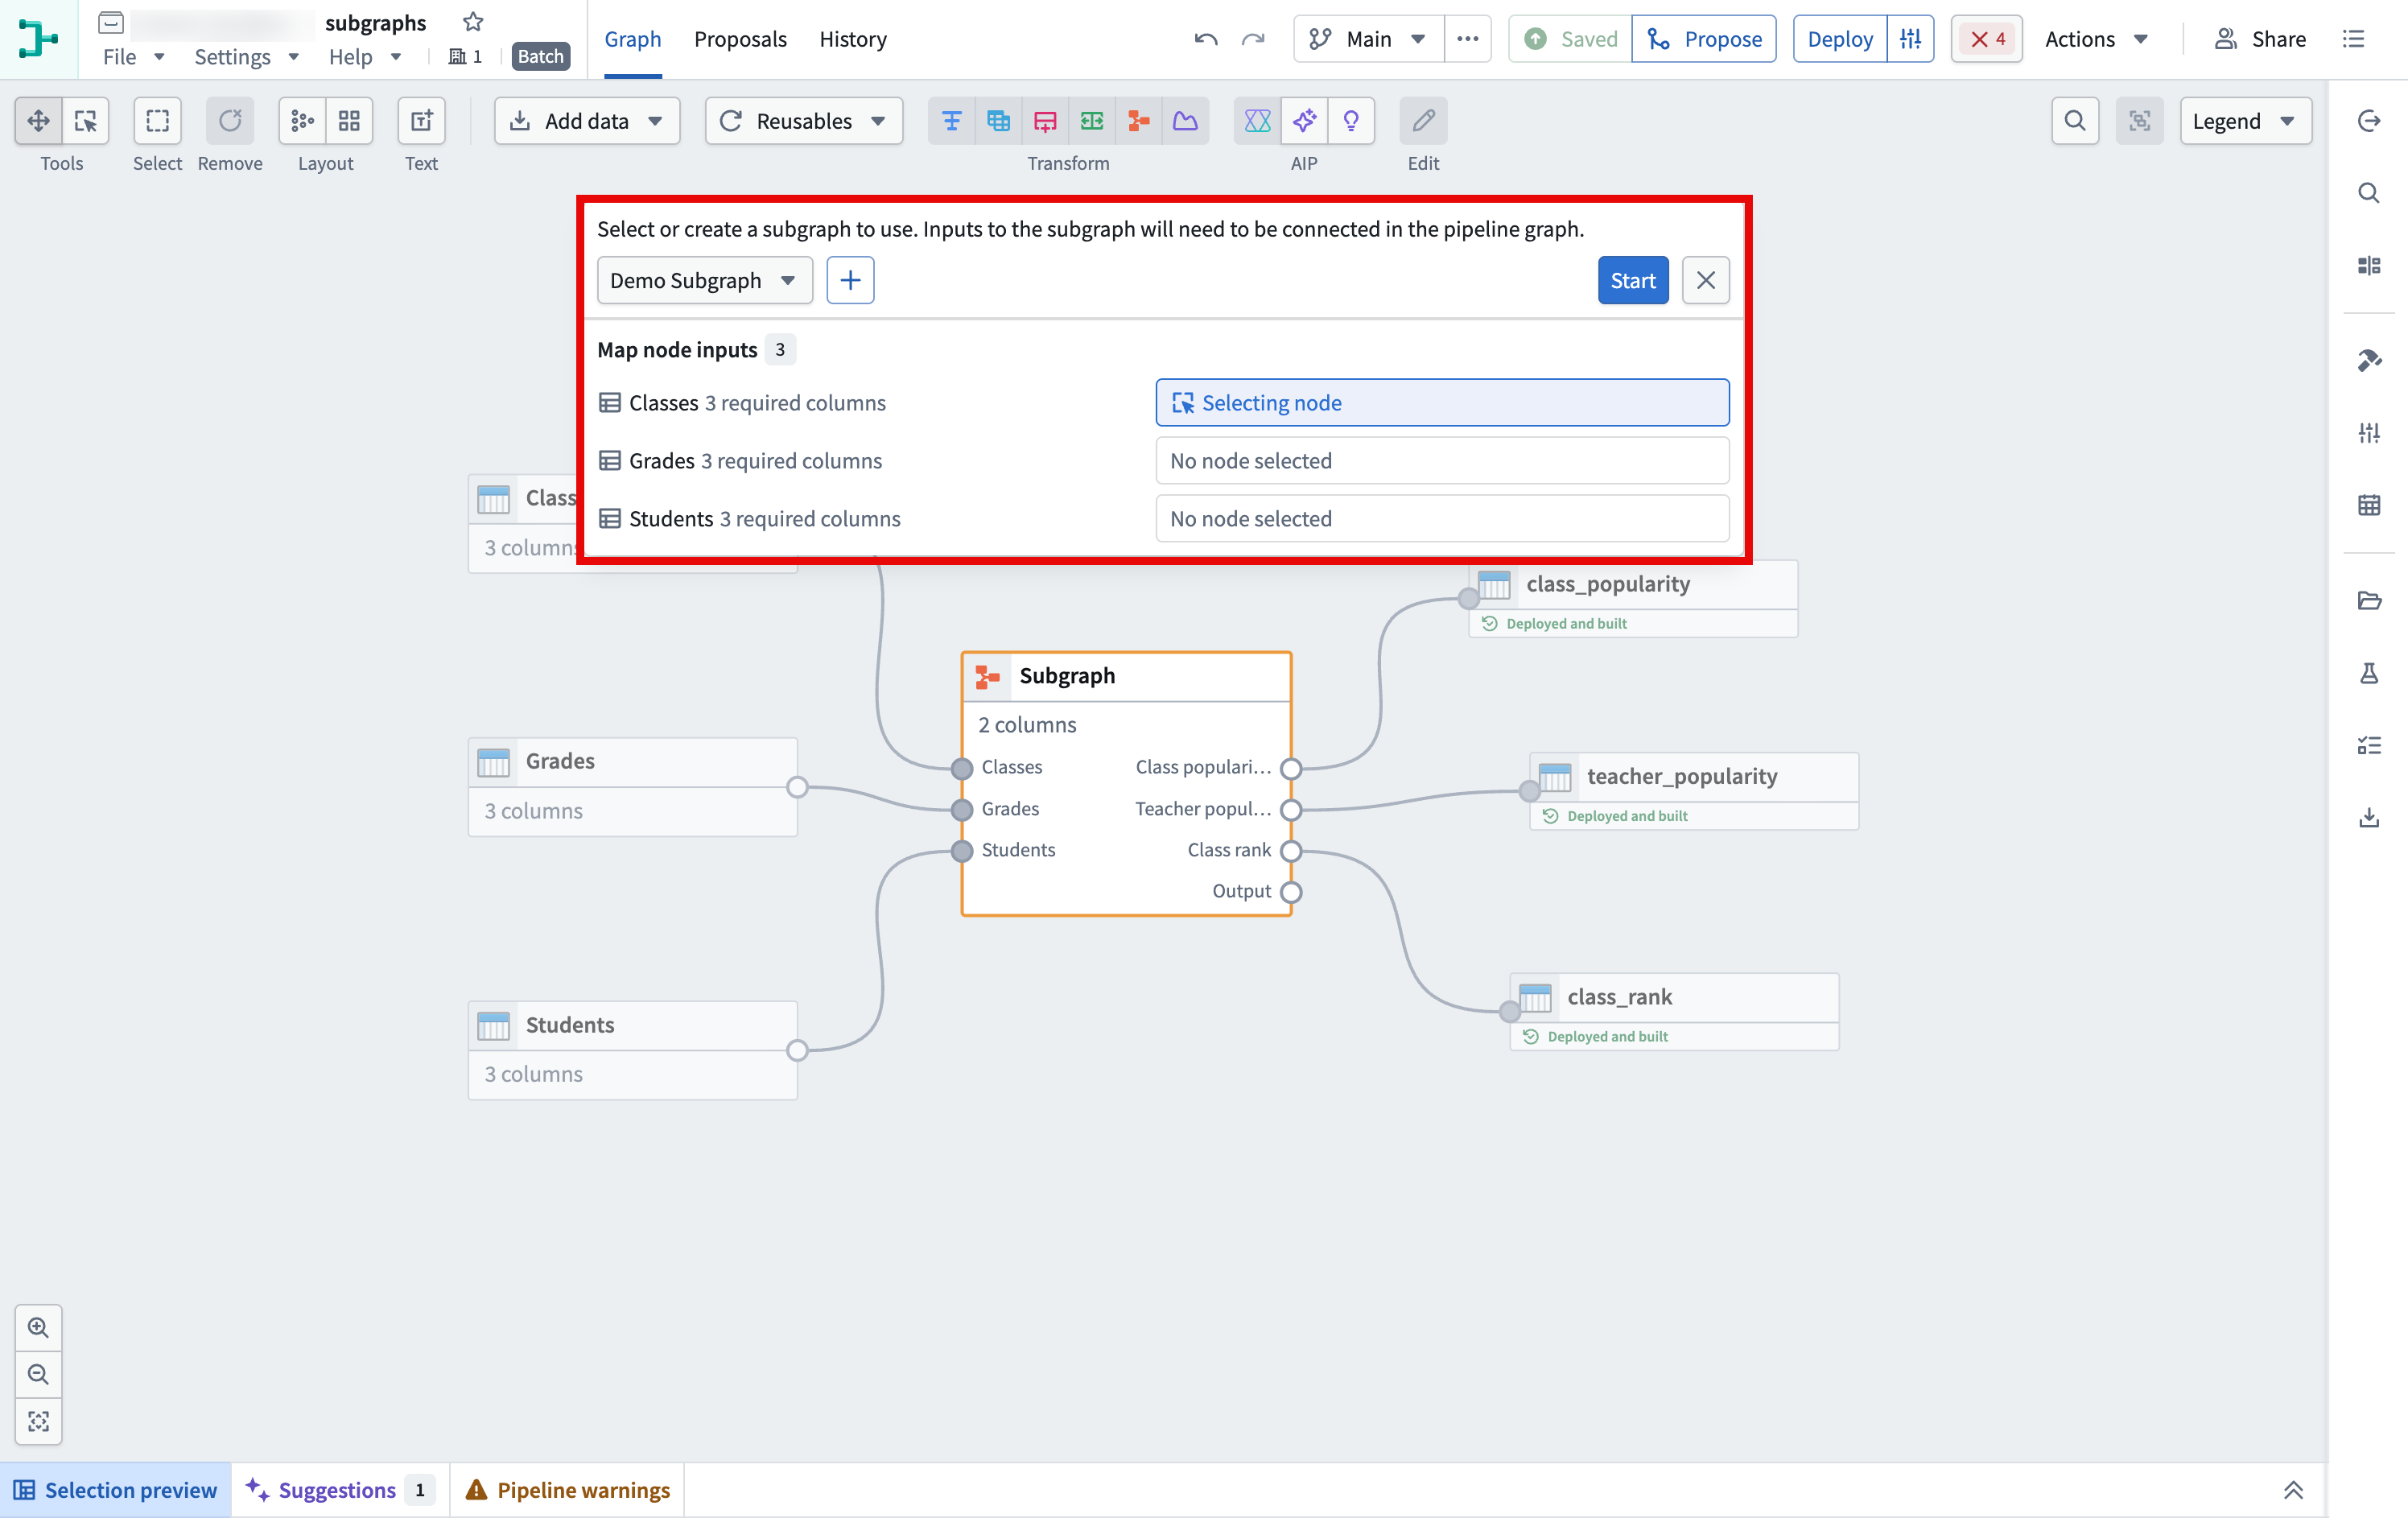This screenshot has width=2408, height=1518.
Task: Apply hierarchical auto layout
Action: [302, 121]
